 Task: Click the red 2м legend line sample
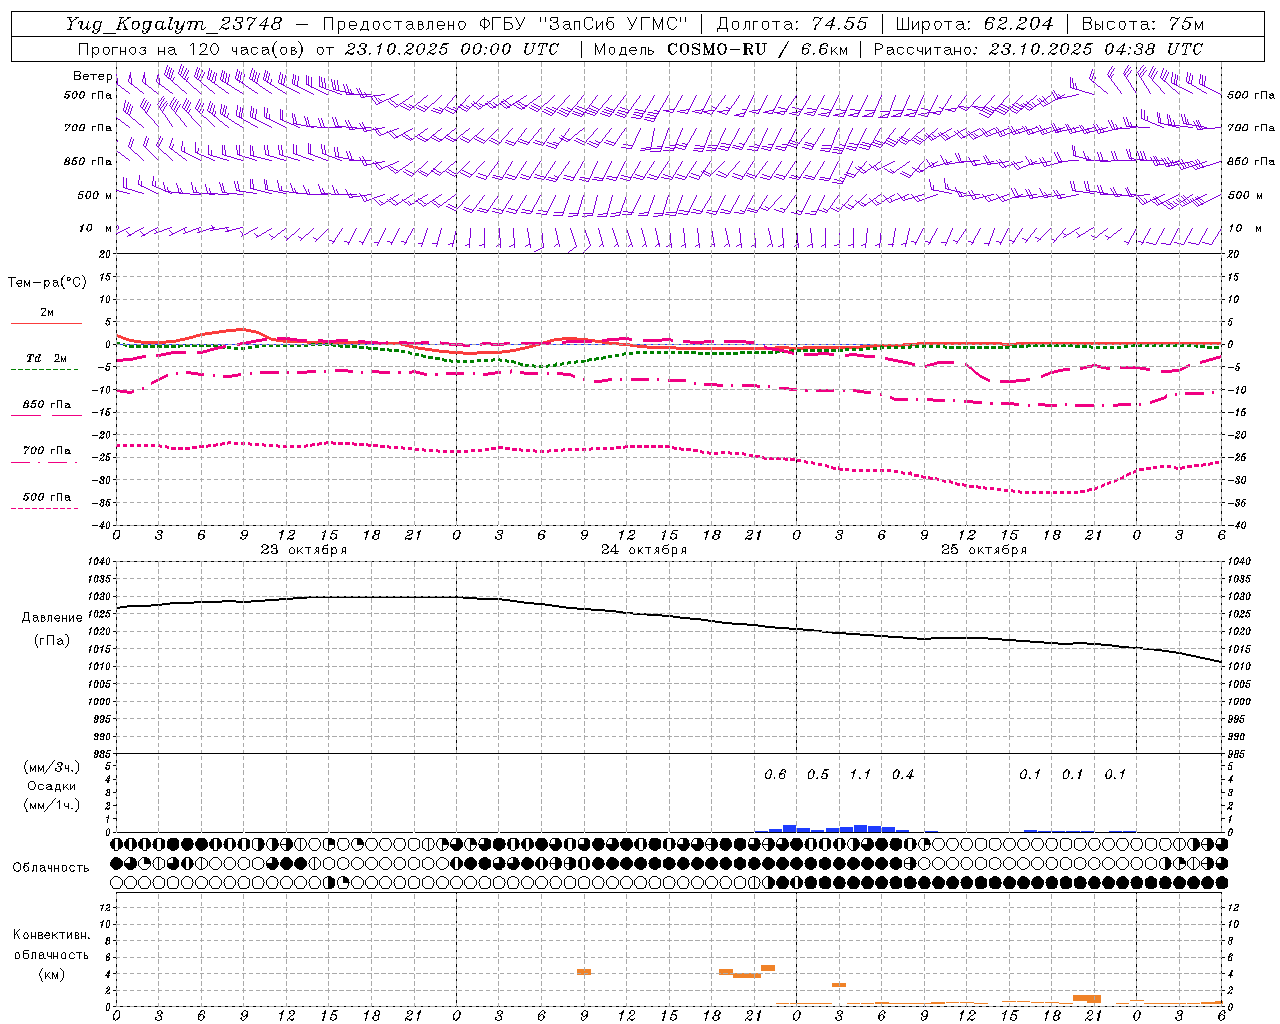click(x=46, y=323)
